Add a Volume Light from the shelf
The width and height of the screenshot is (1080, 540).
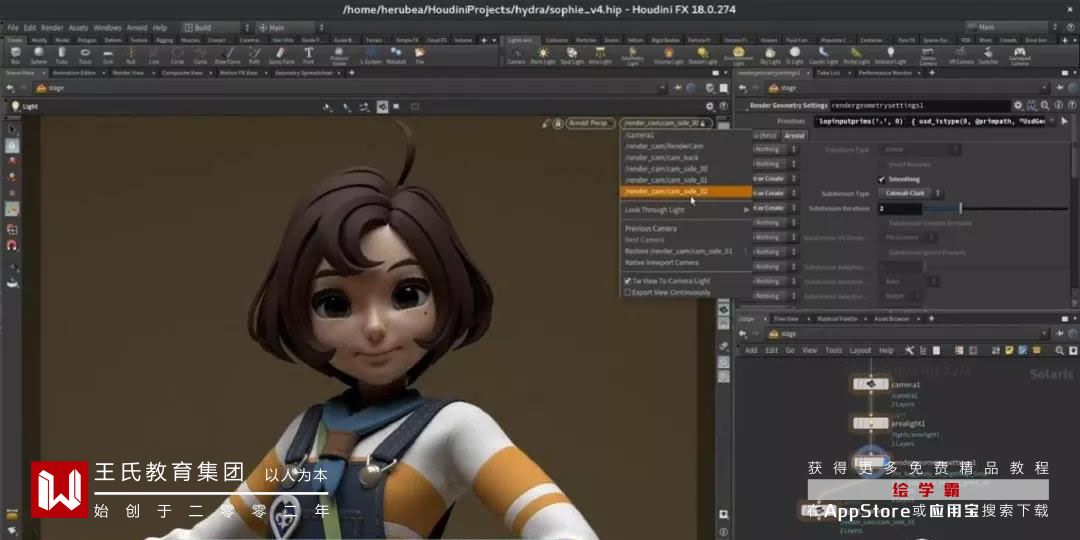668,55
